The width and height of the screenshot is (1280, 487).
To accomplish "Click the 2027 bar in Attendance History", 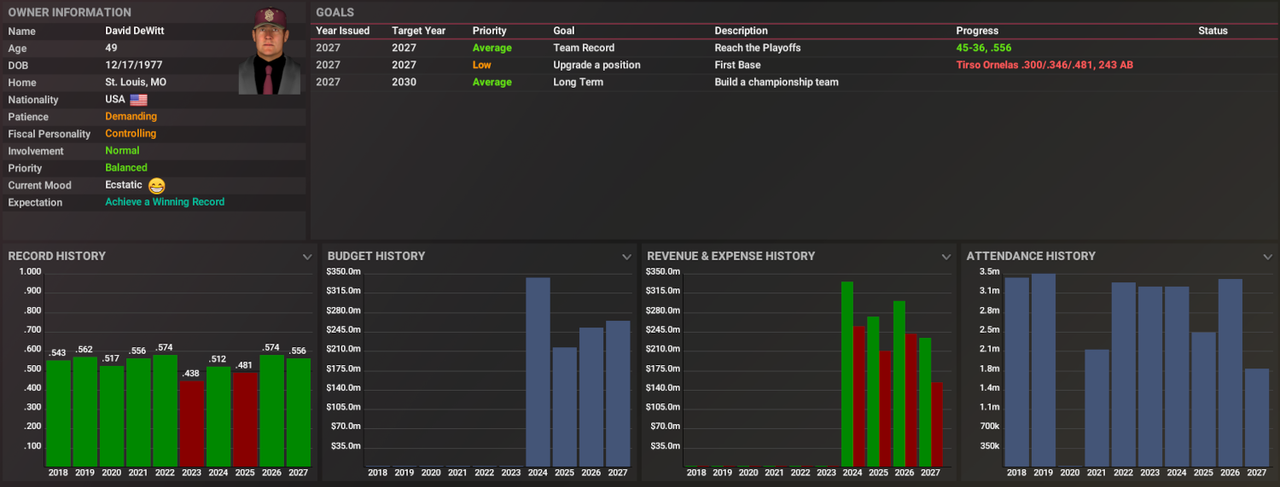I will click(1257, 417).
